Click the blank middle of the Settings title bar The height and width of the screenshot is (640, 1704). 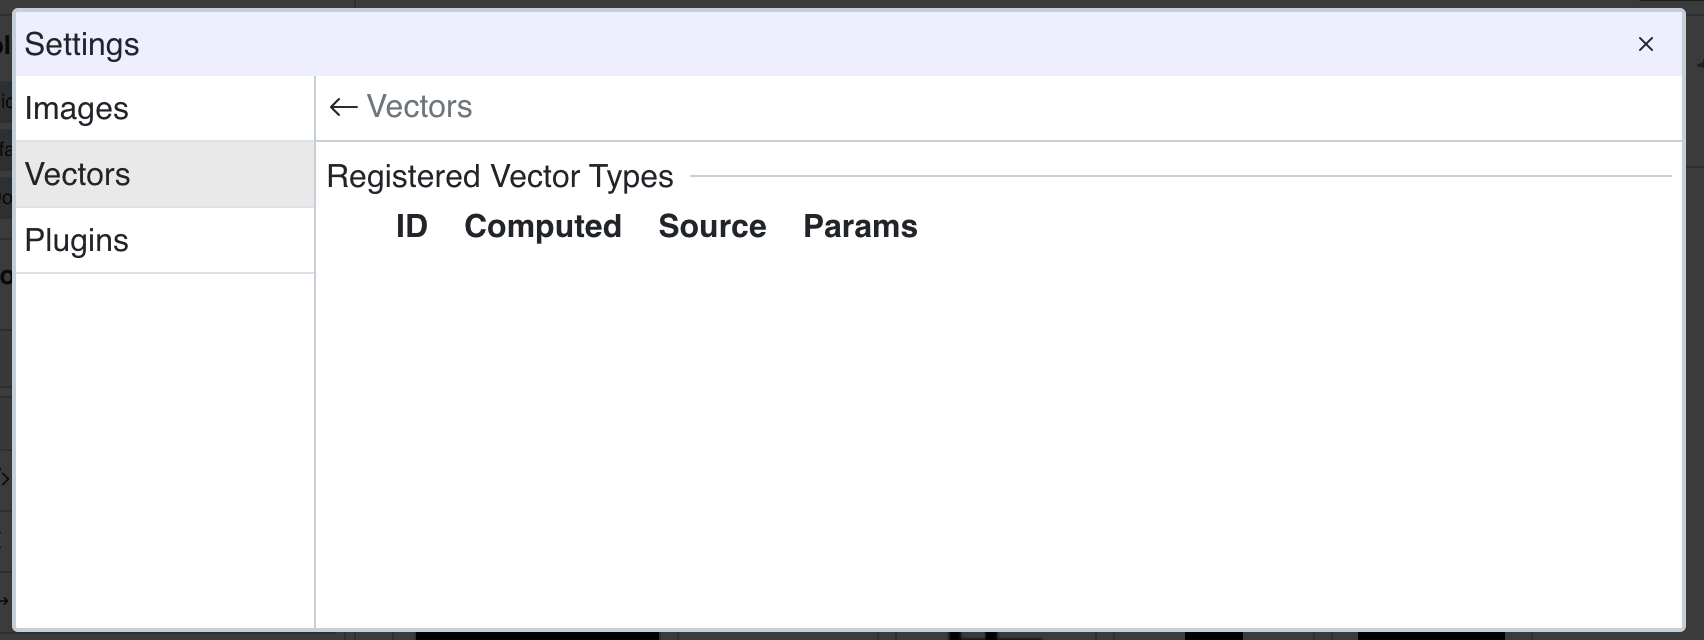coord(850,44)
